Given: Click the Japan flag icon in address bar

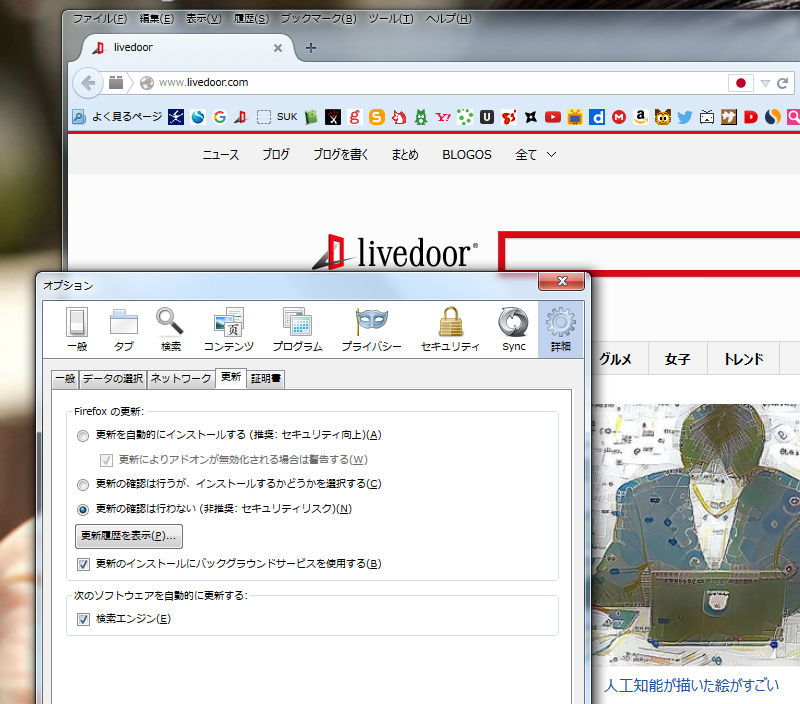Looking at the screenshot, I should (x=741, y=83).
